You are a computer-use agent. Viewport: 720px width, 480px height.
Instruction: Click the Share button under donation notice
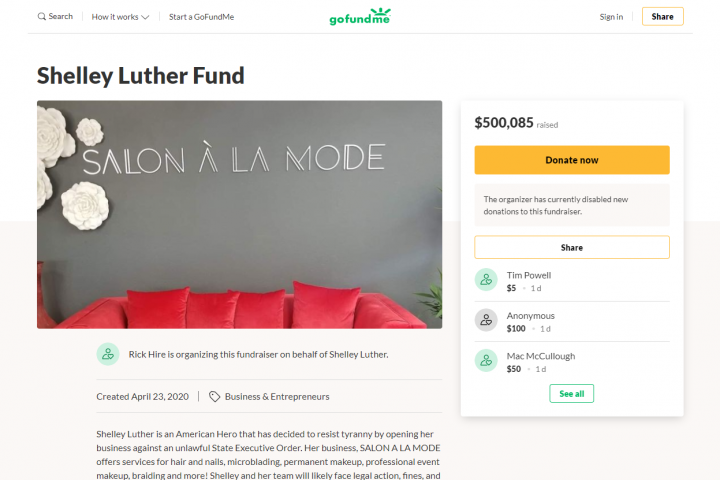[x=572, y=247]
